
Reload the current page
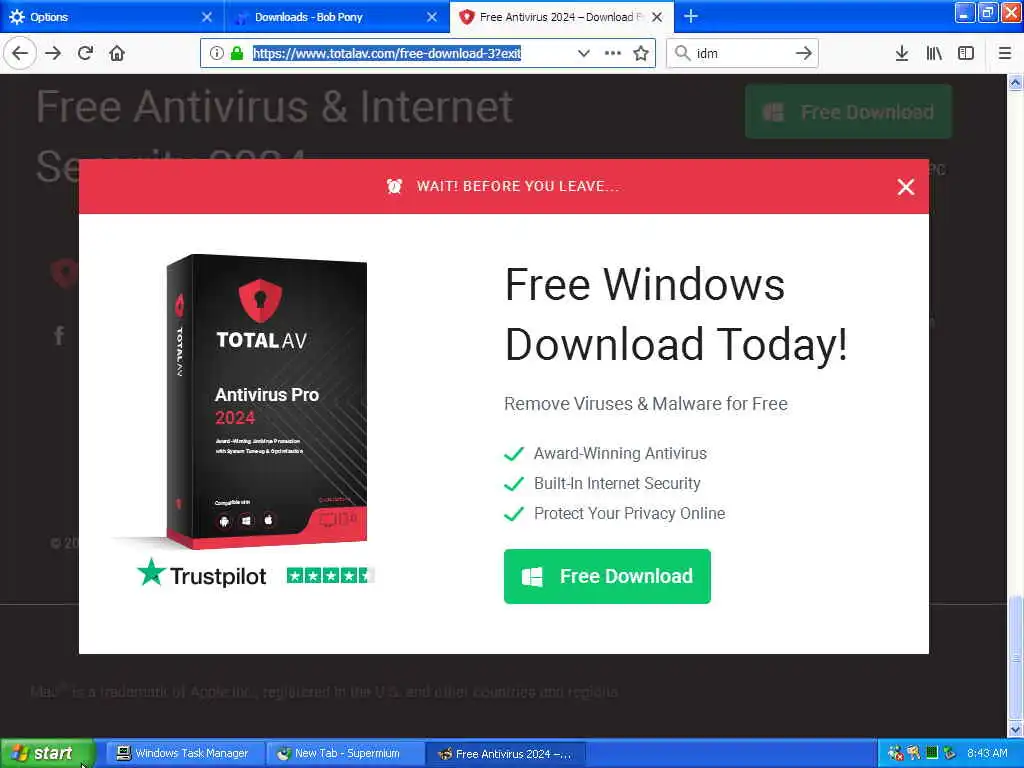(x=86, y=54)
